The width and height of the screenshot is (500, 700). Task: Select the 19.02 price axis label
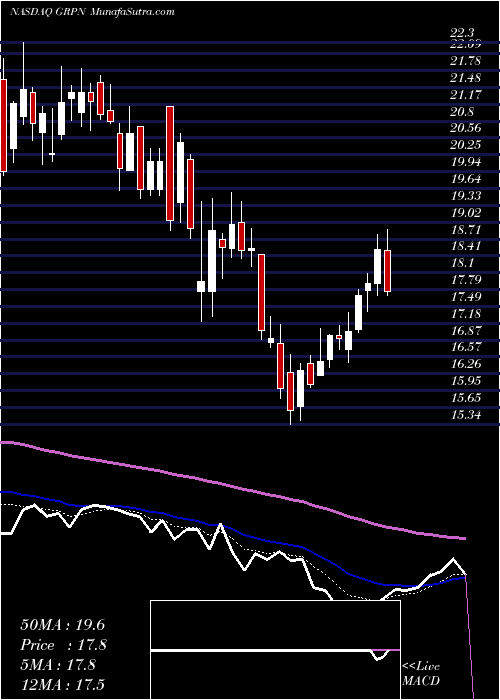[x=466, y=212]
